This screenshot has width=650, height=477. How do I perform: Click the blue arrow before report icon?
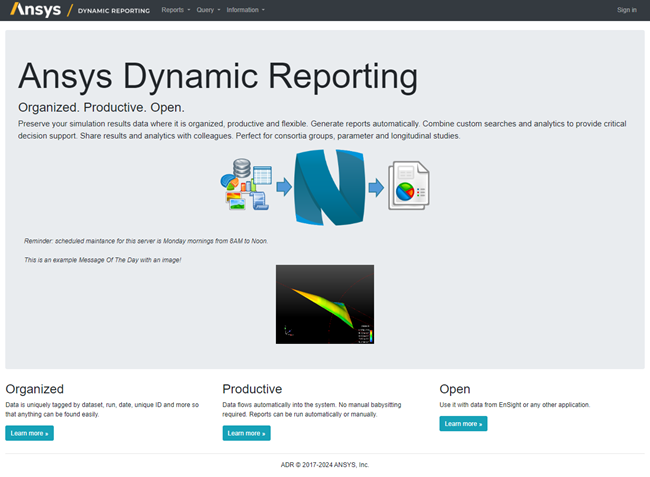point(375,187)
